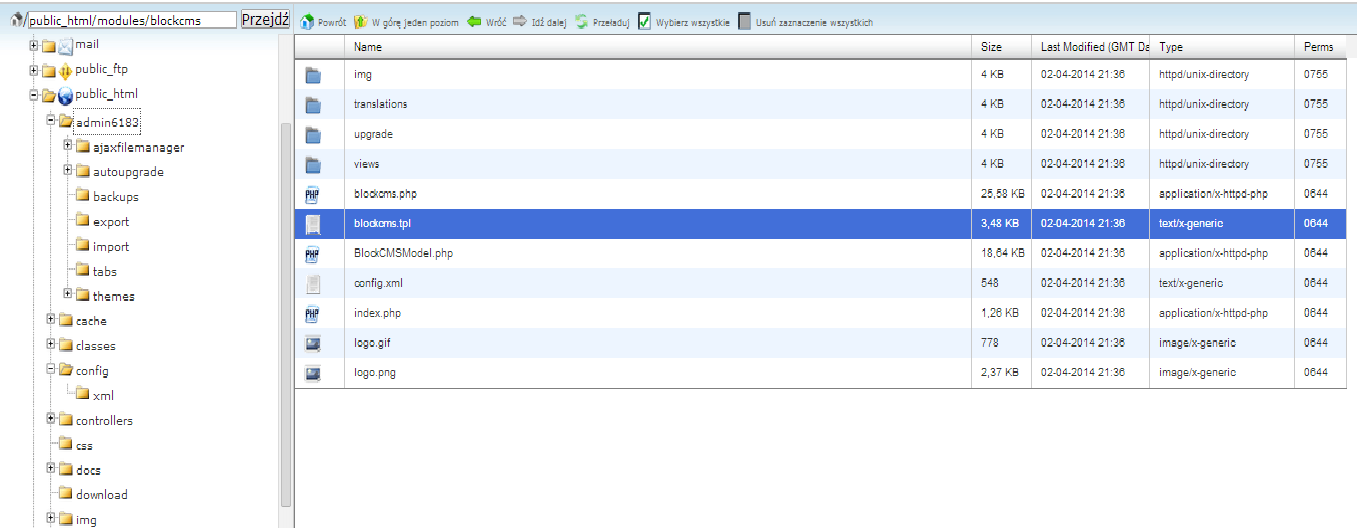Image resolution: width=1357 pixels, height=528 pixels.
Task: Open the xml folder under config
Action: click(103, 396)
